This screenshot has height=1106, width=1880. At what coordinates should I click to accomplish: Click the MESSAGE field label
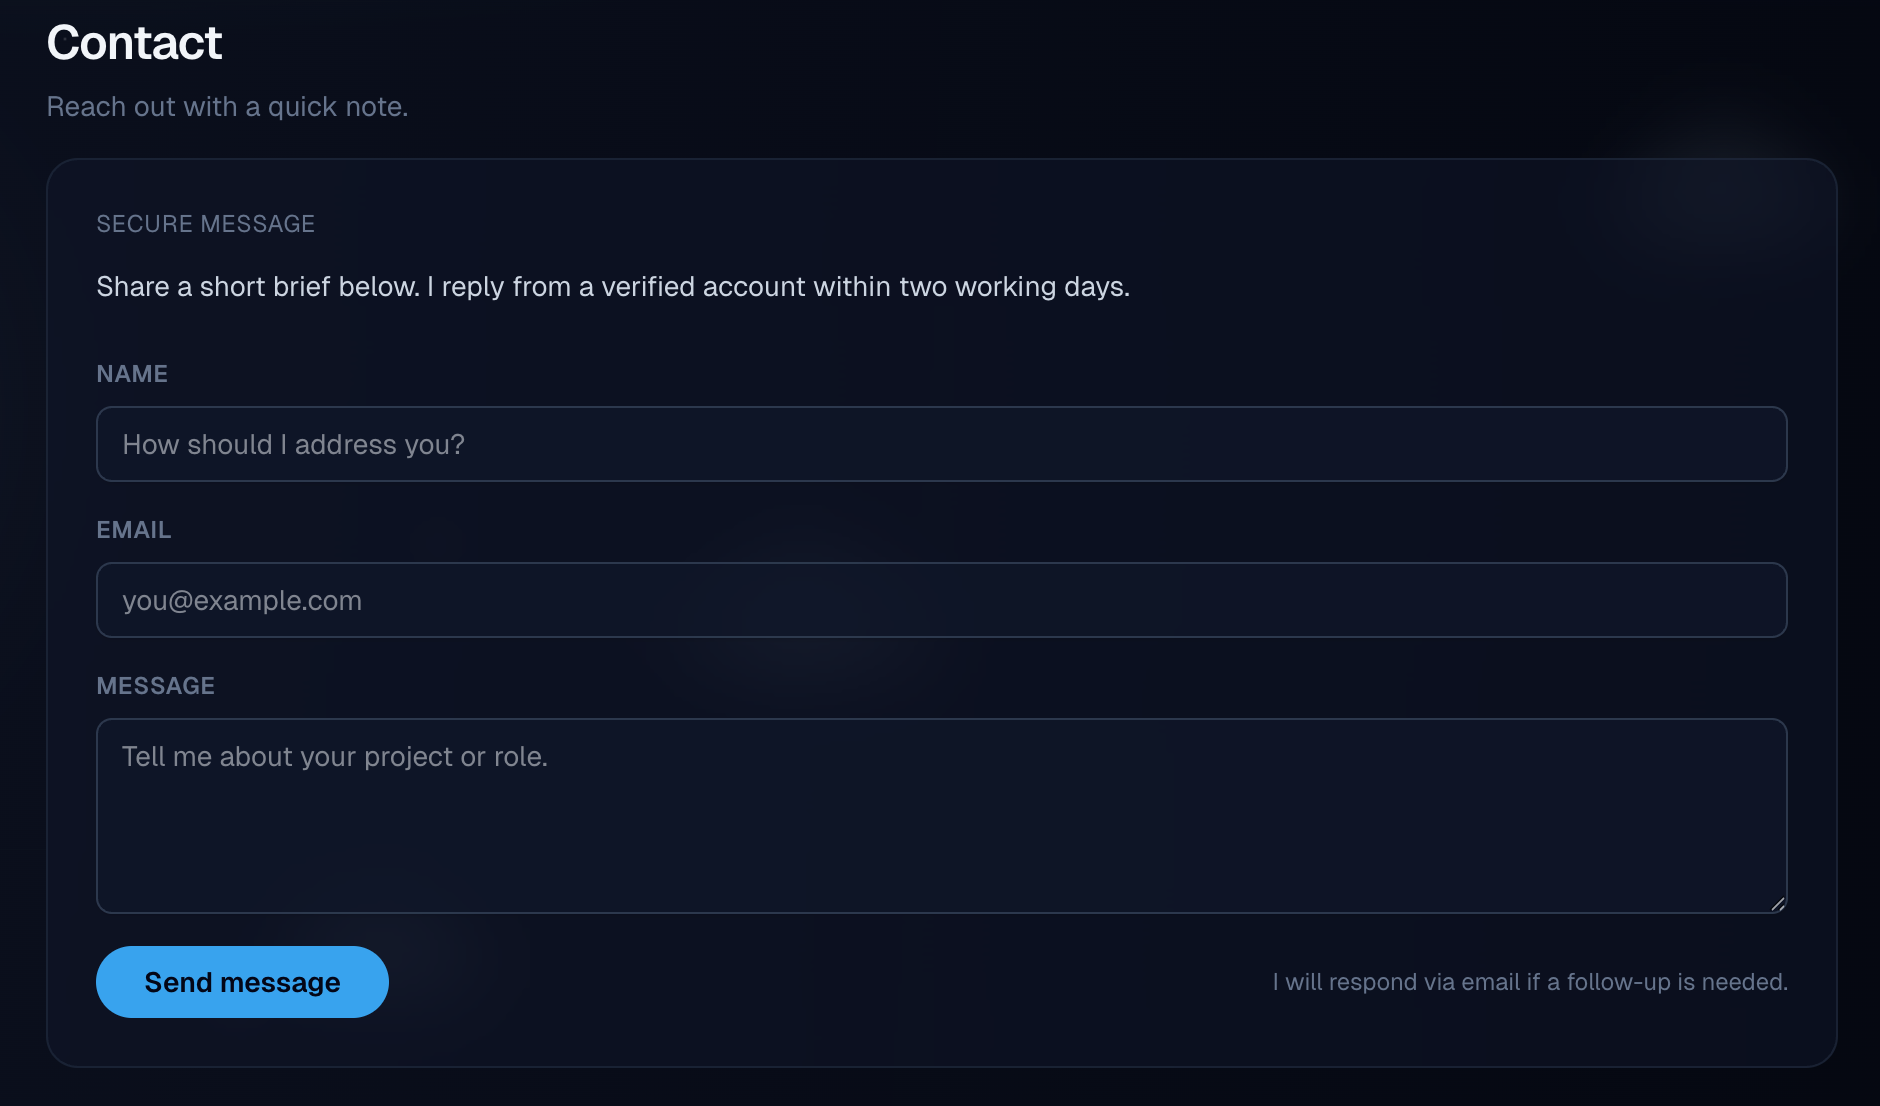click(x=156, y=686)
